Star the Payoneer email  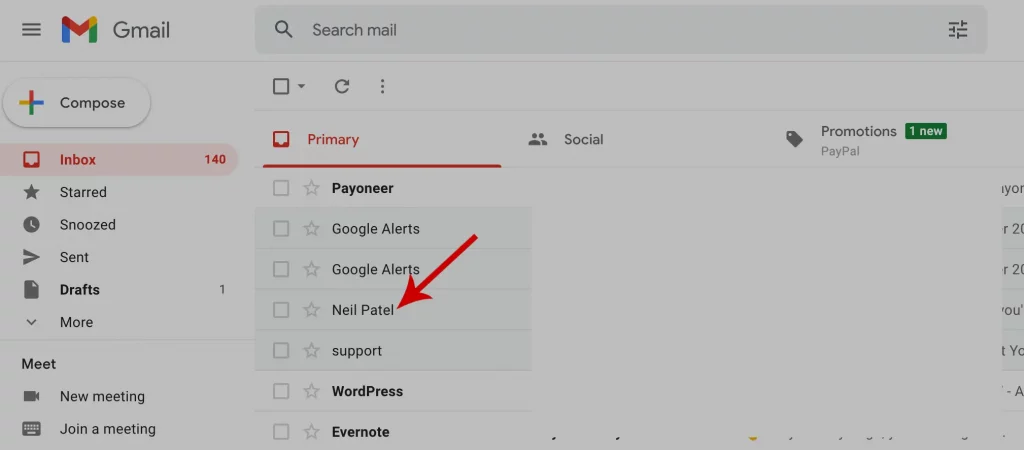click(312, 188)
